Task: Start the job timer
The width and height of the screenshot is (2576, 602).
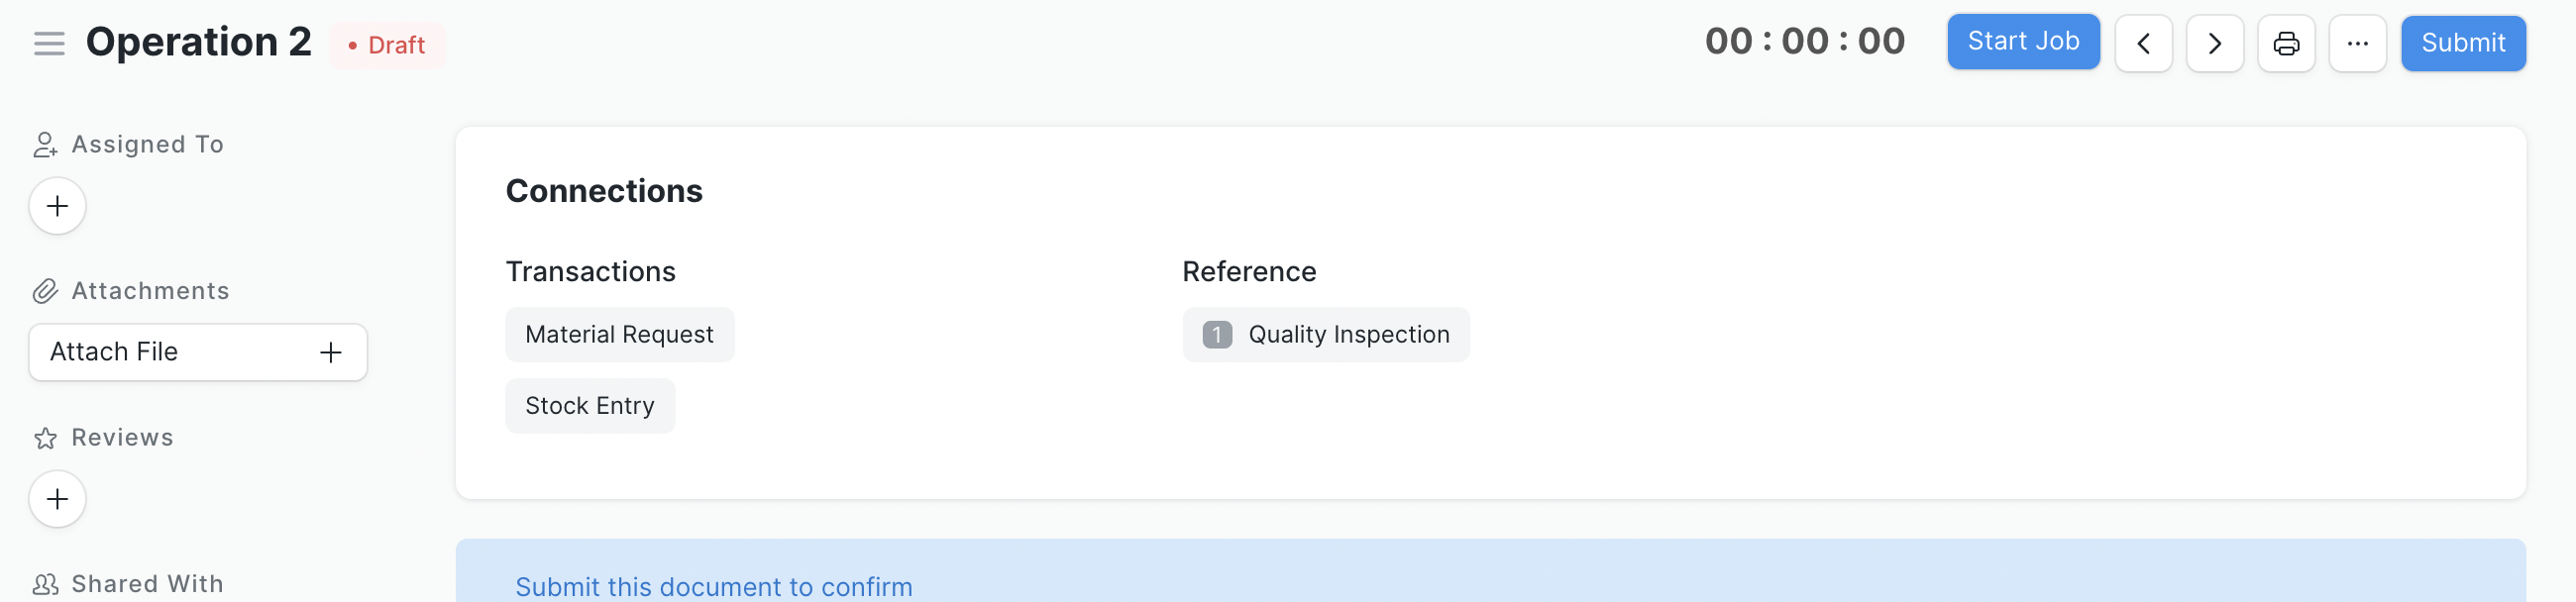Action: (2023, 42)
